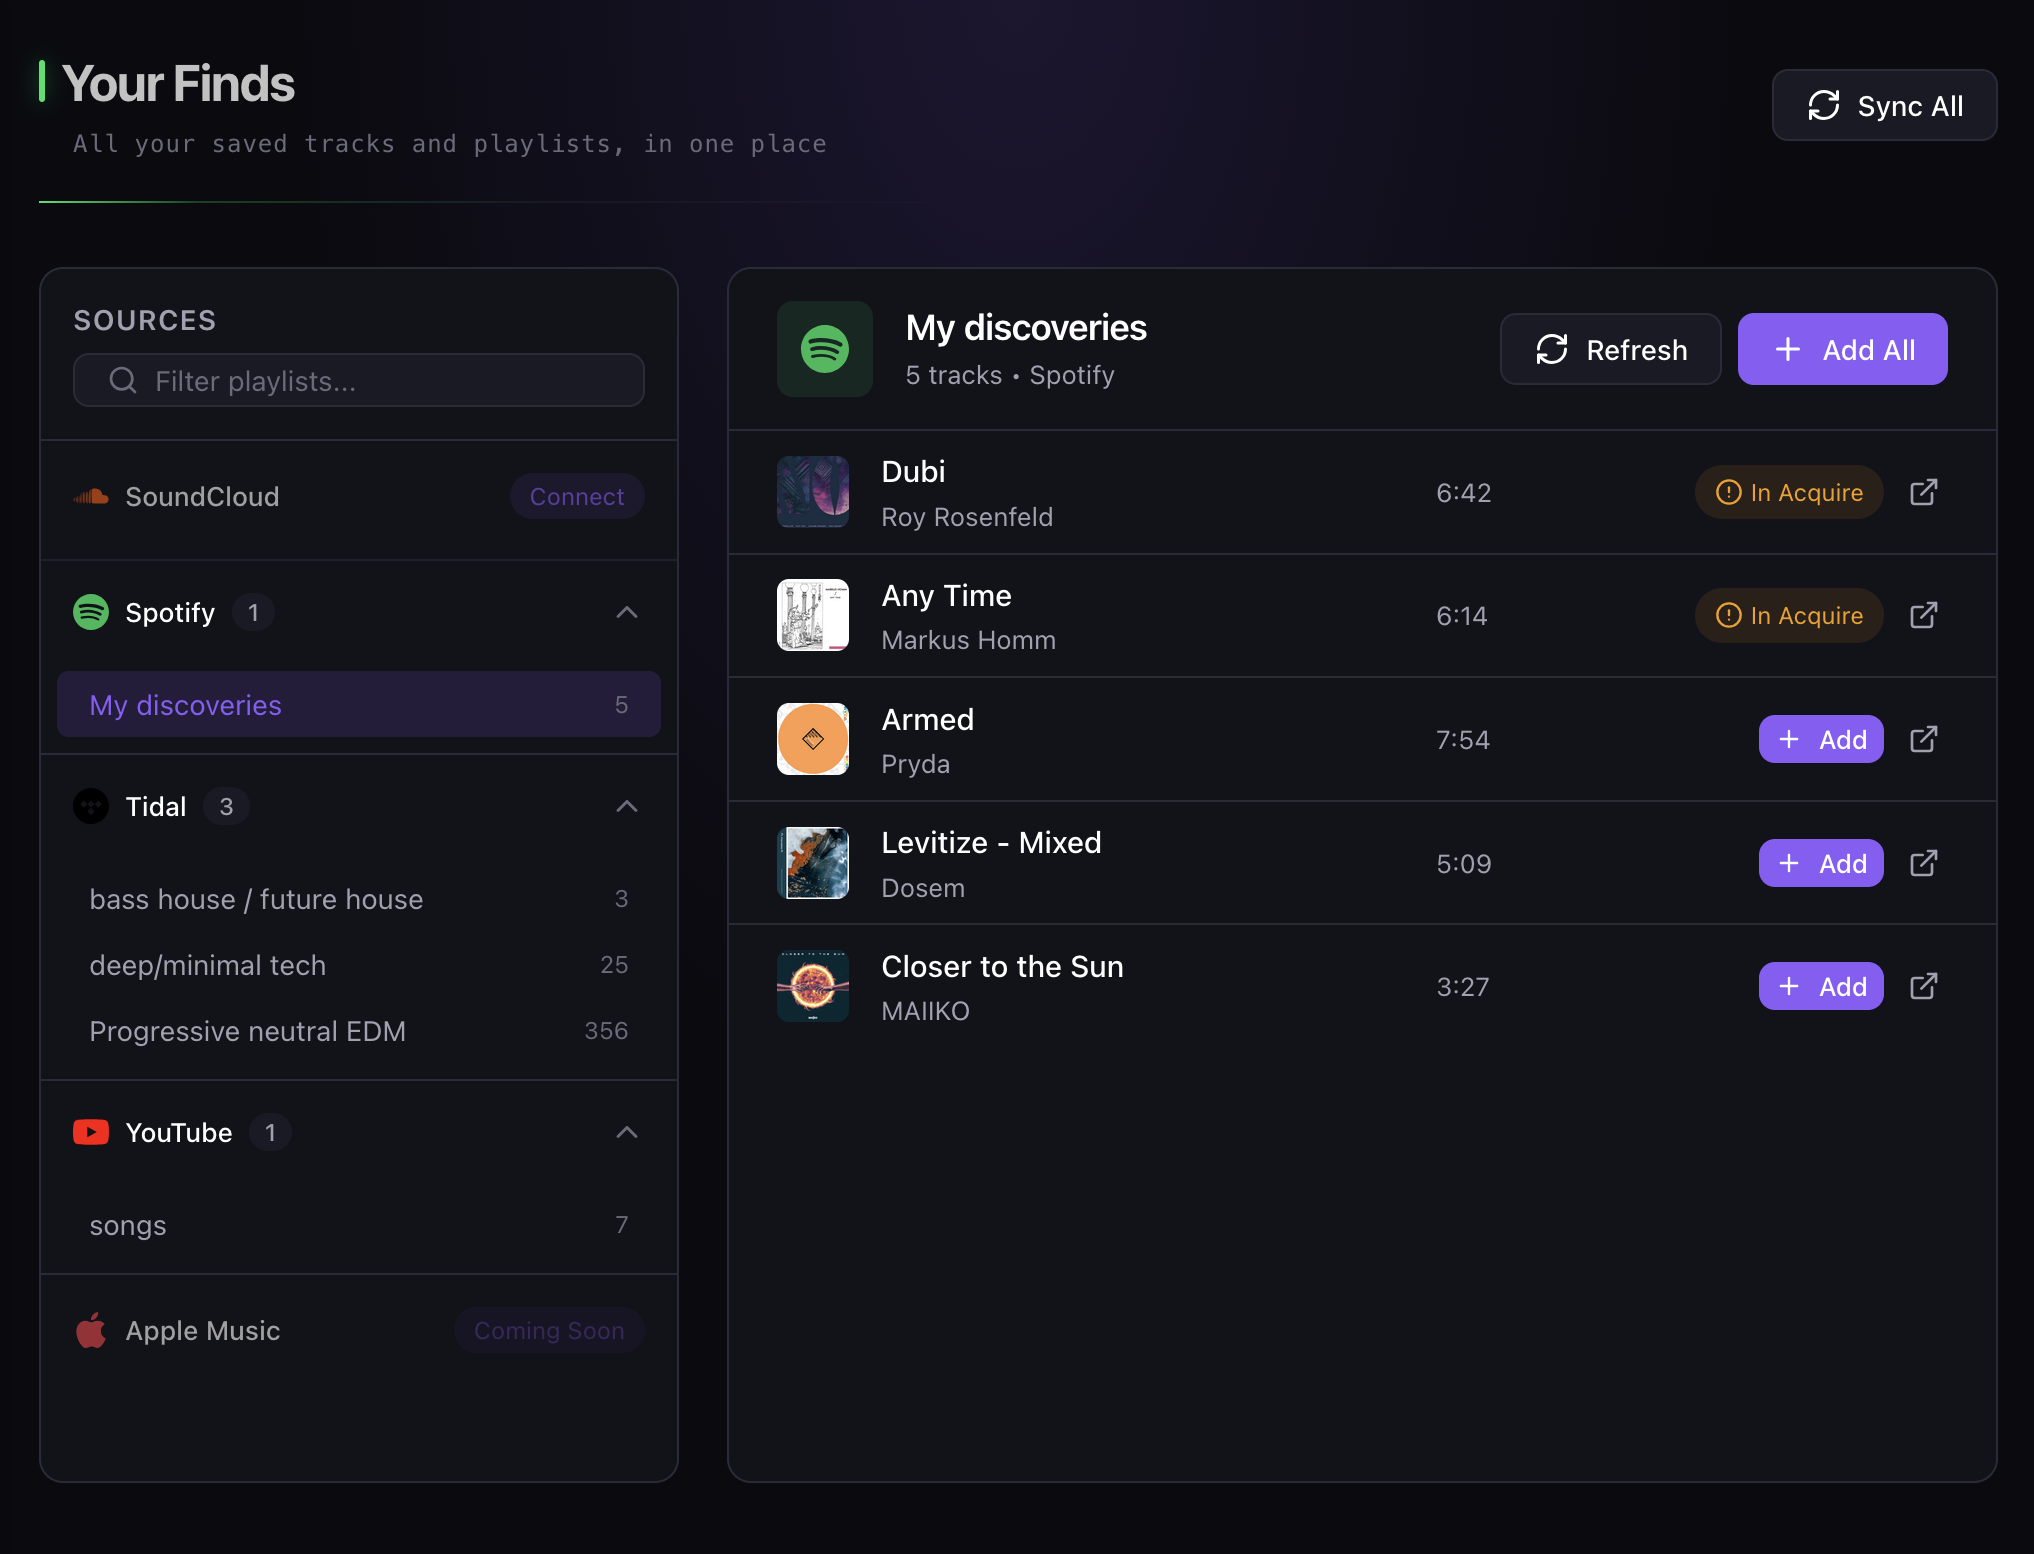Open the bass house / future house playlist
The width and height of the screenshot is (2034, 1554).
[359, 899]
